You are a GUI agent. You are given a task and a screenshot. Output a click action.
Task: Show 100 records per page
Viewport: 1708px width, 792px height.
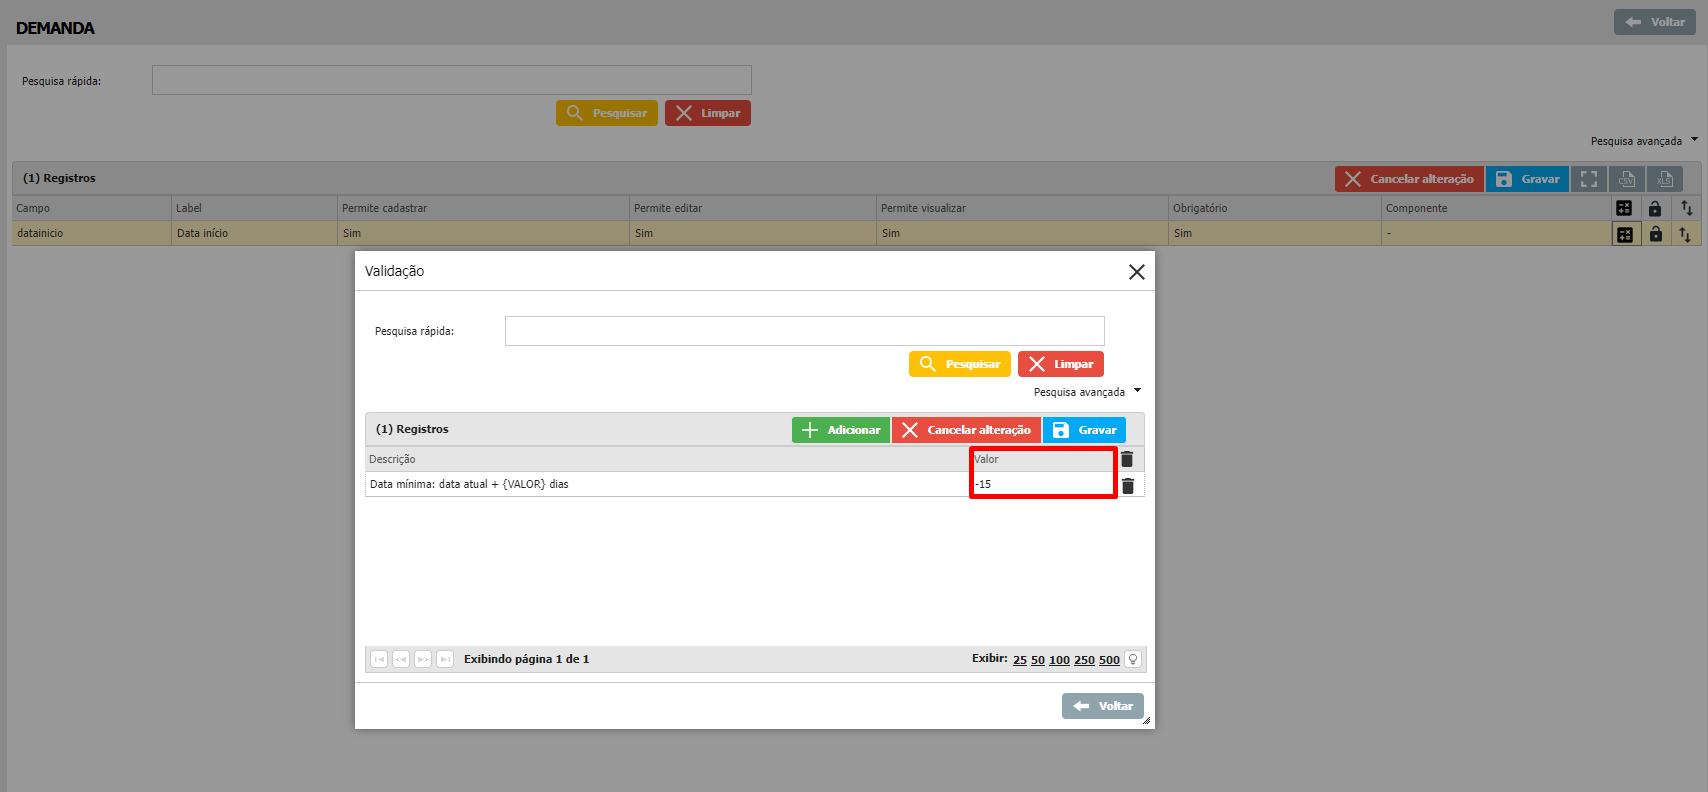click(x=1059, y=660)
